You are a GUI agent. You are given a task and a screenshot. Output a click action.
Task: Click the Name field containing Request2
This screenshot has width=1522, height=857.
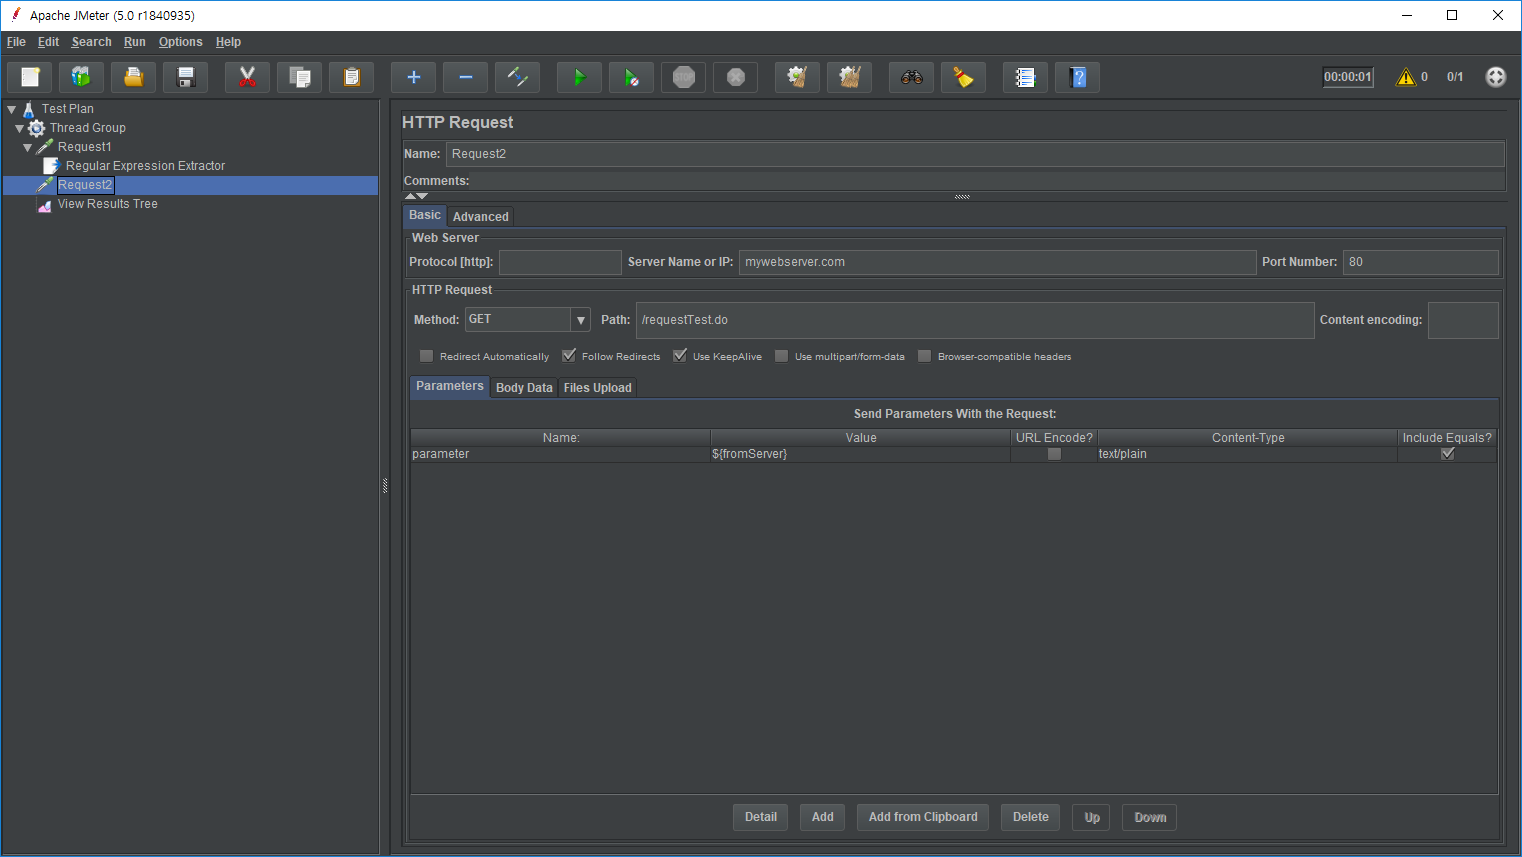[975, 154]
